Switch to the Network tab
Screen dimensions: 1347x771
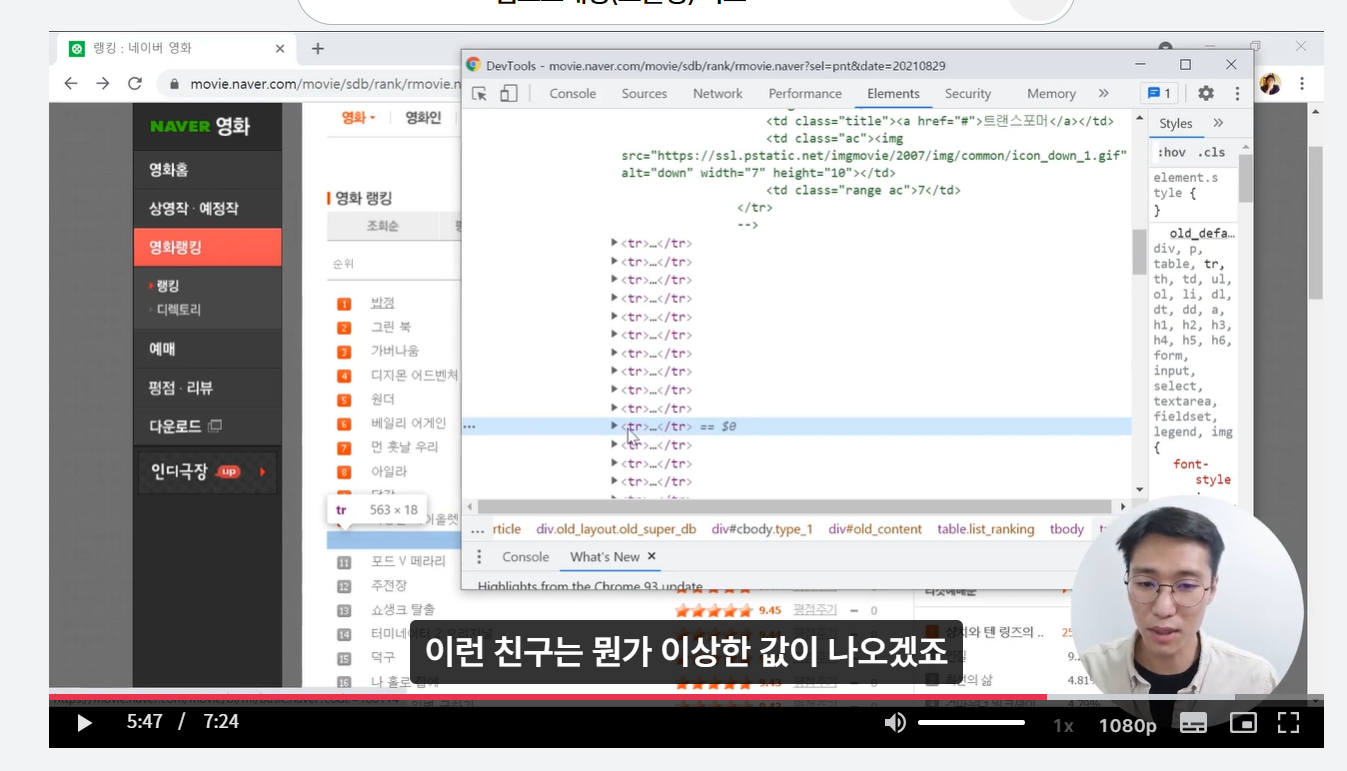(x=718, y=93)
